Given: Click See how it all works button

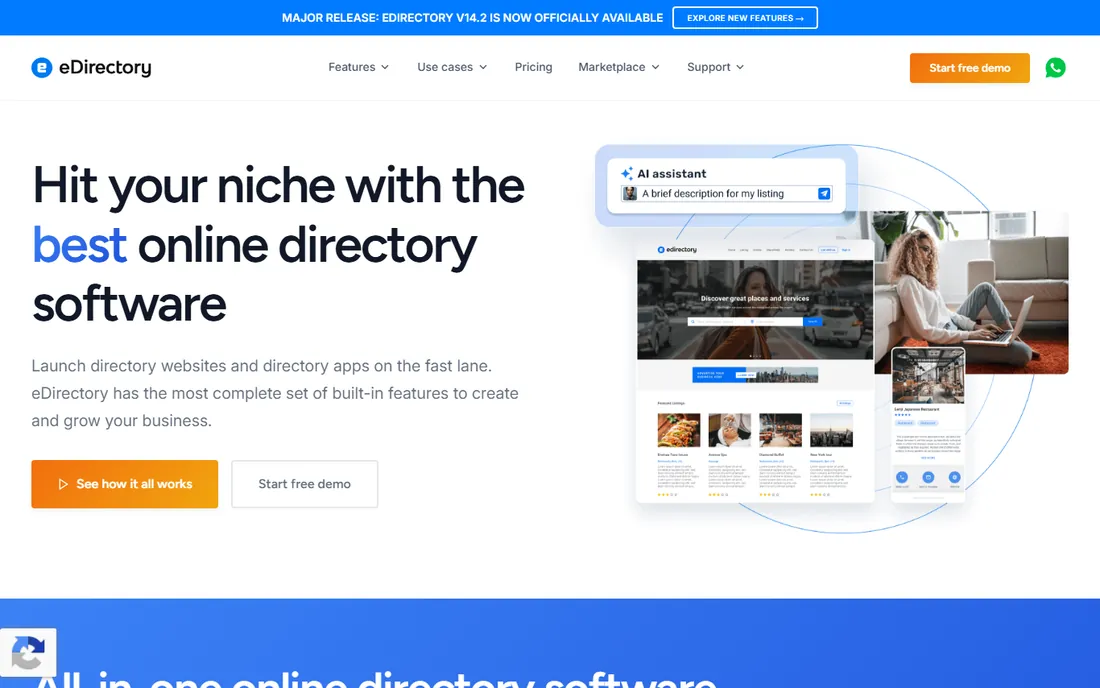Looking at the screenshot, I should pos(125,484).
